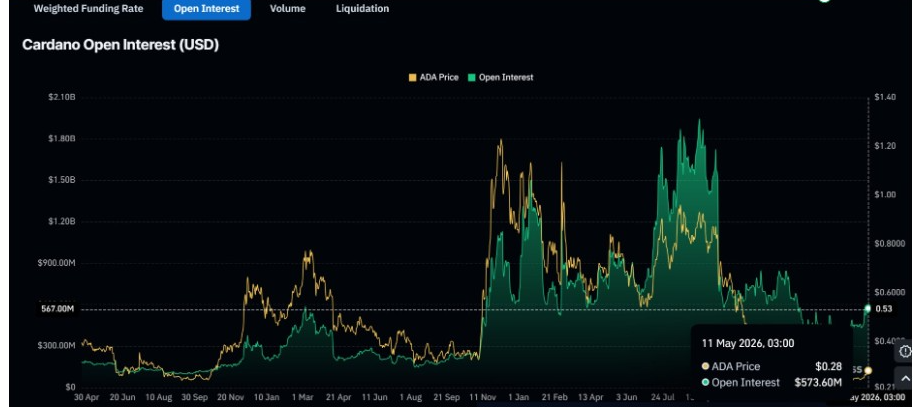The height and width of the screenshot is (408, 913).
Task: Click the $300.00M axis label
Action: tap(57, 345)
